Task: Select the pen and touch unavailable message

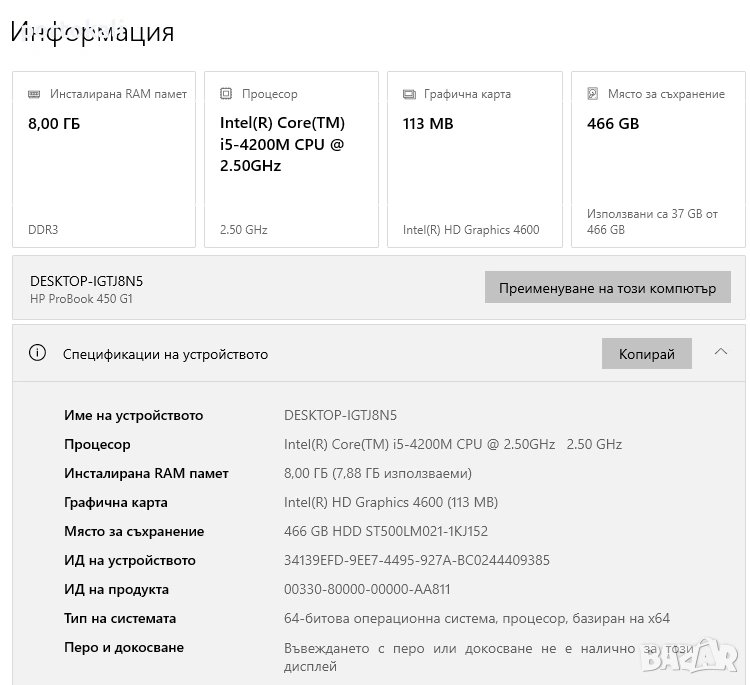Action: (489, 657)
